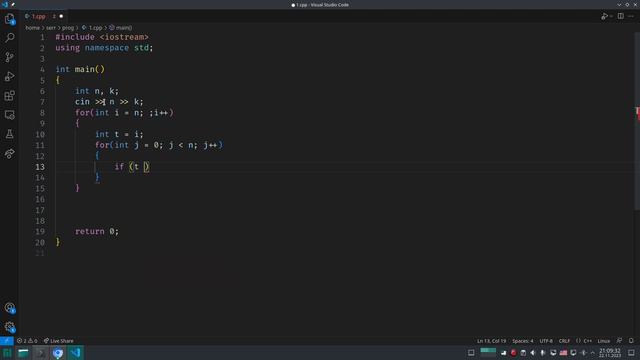
Task: Close the unsaved 1.cpp tab dot
Action: coord(61,16)
